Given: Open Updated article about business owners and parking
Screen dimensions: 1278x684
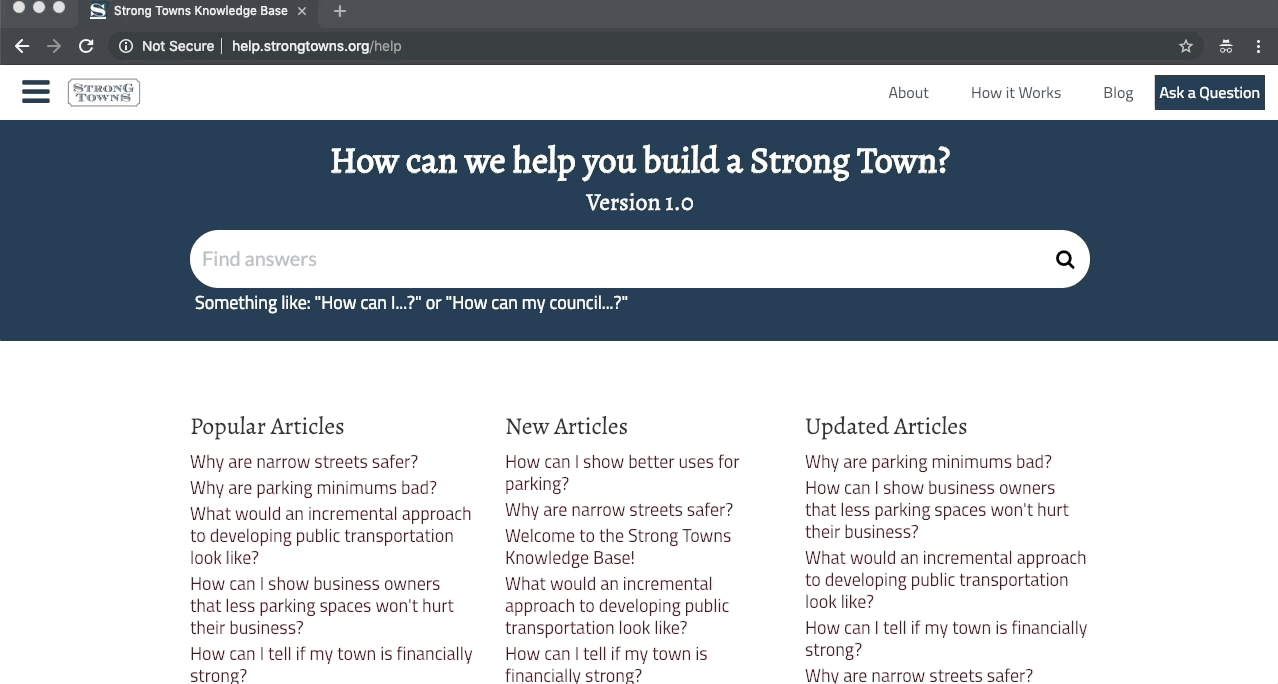Looking at the screenshot, I should pyautogui.click(x=937, y=509).
